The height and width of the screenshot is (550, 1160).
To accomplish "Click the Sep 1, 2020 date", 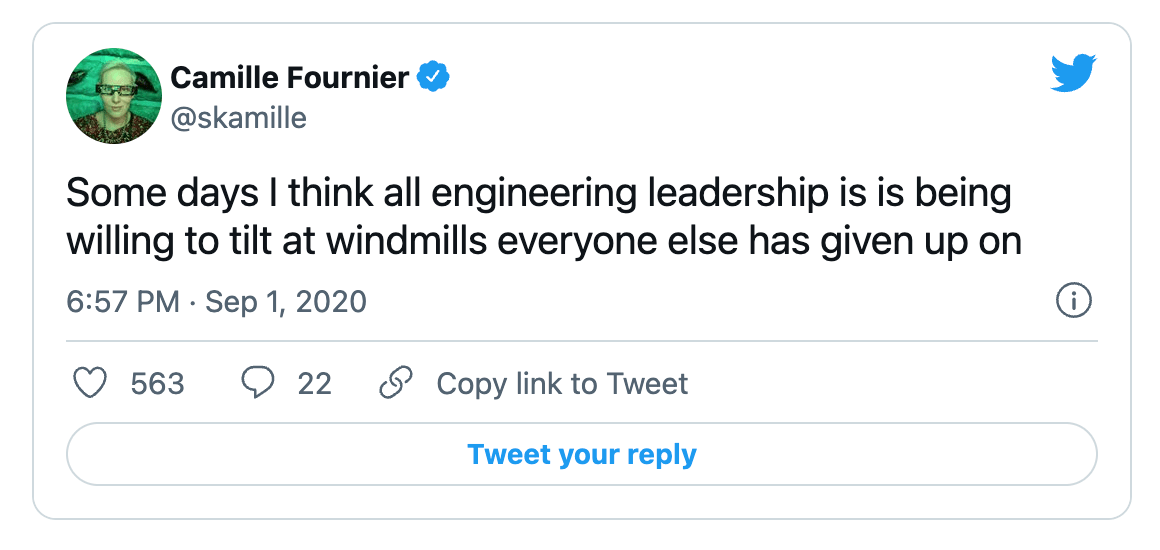I will click(286, 301).
